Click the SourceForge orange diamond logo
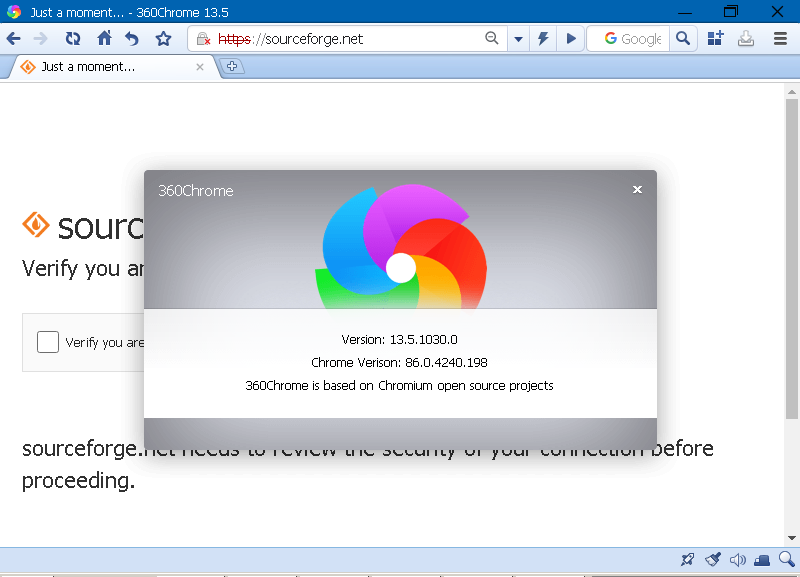The height and width of the screenshot is (577, 800). coord(36,224)
